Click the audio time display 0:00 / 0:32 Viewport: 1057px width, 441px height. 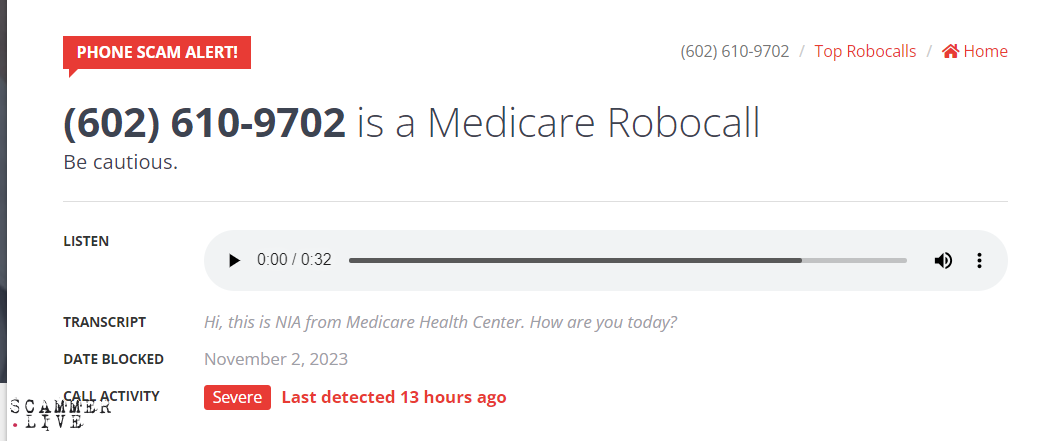point(294,260)
